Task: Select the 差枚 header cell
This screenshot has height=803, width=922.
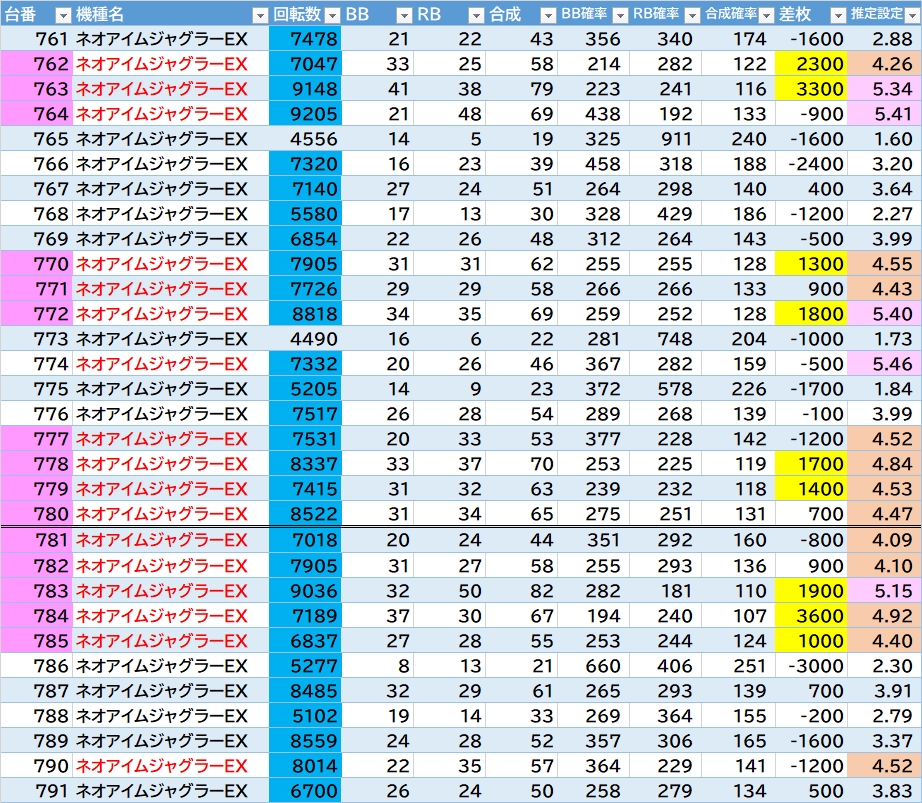Action: pos(811,14)
